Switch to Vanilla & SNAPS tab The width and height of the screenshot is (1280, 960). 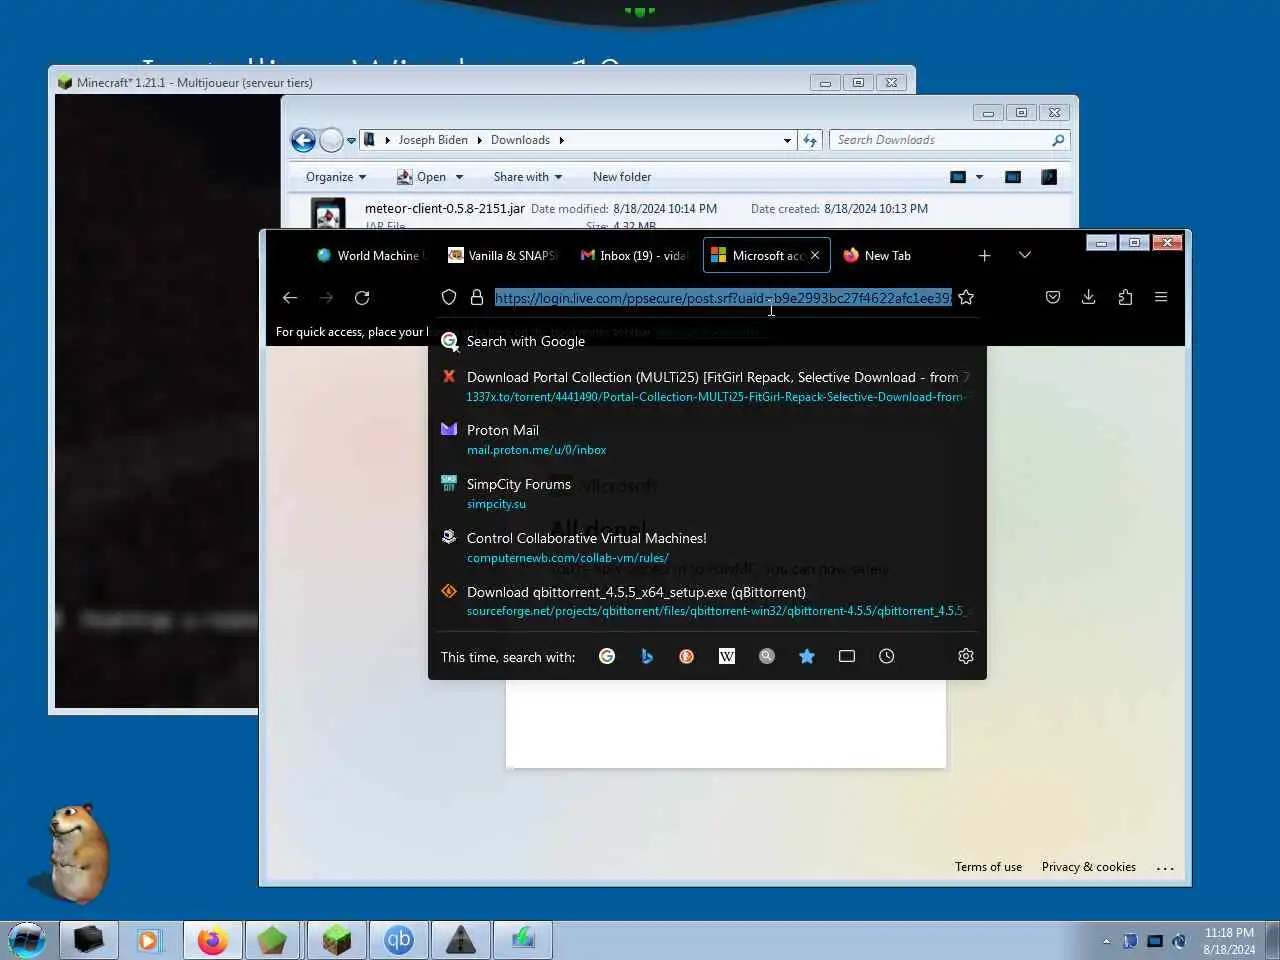tap(502, 256)
